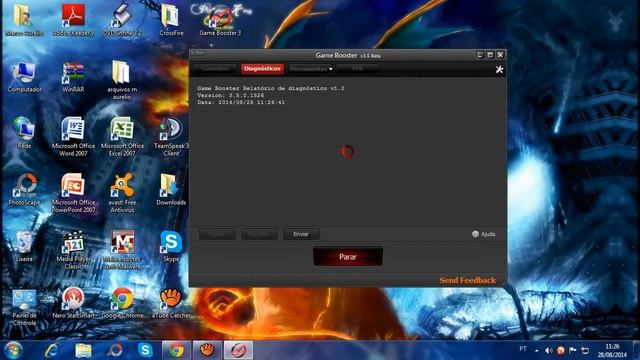Launch Microsoft Office Excel 2007 shortcut

click(x=122, y=137)
